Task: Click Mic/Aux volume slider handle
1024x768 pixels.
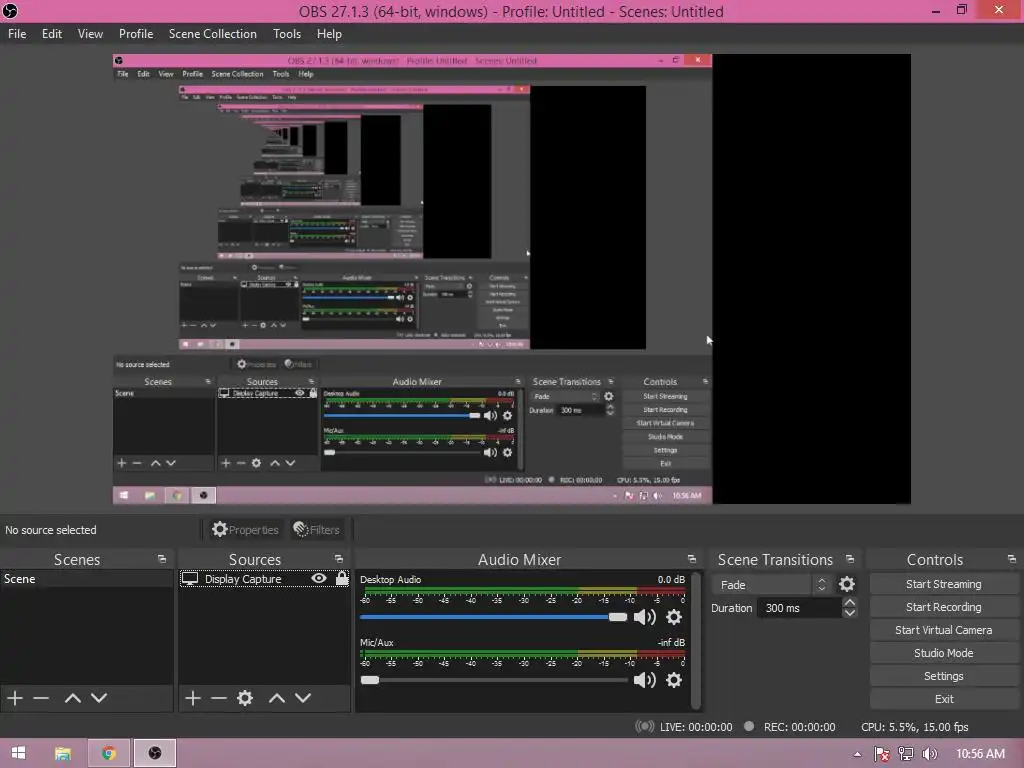Action: coord(370,680)
